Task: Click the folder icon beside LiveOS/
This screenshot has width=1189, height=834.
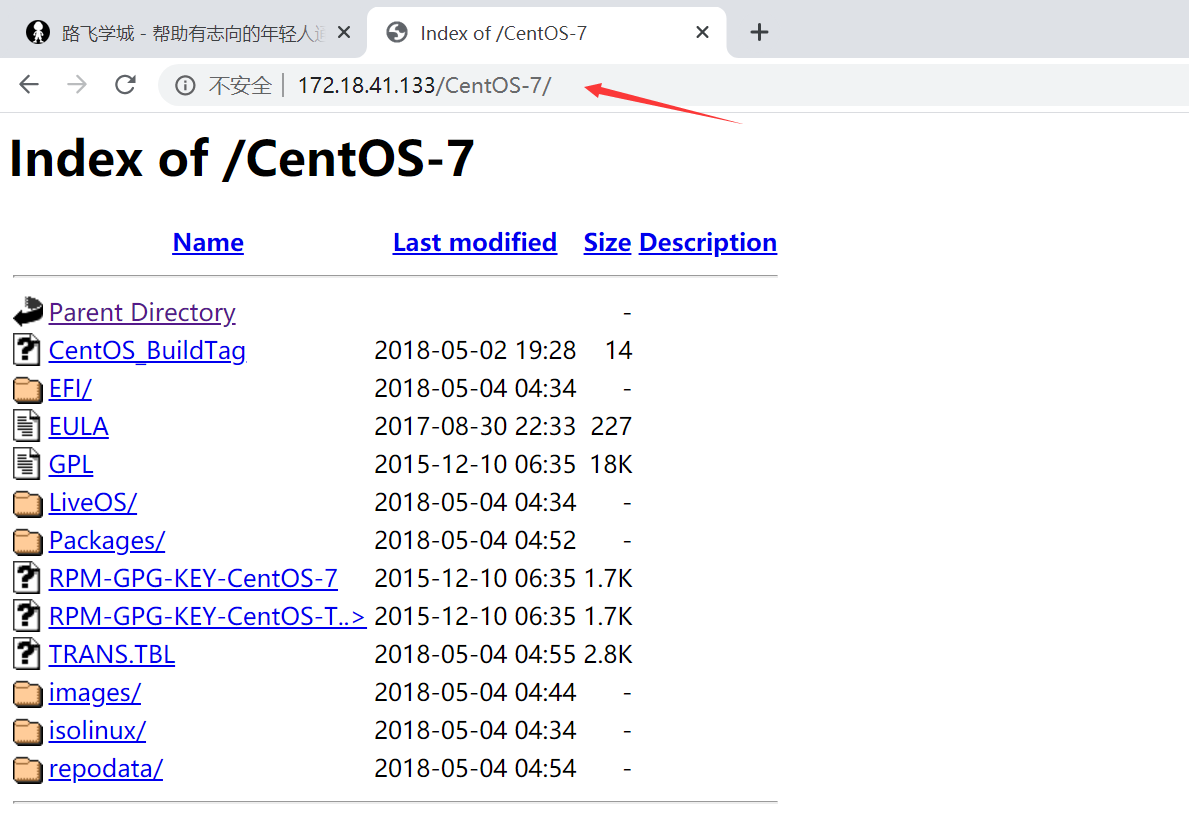Action: point(28,503)
